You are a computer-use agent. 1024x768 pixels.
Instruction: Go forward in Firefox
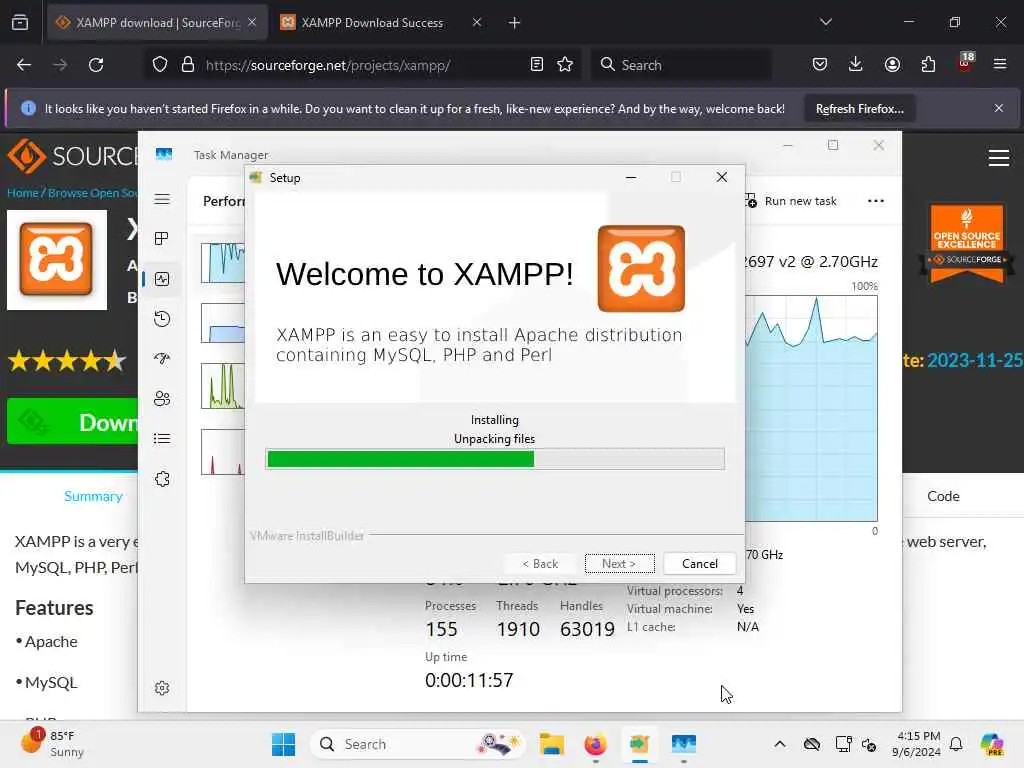60,65
